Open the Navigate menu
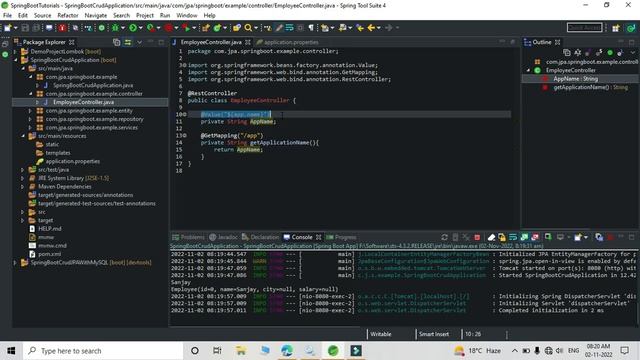Screen dimensions: 640x360 point(96,16)
